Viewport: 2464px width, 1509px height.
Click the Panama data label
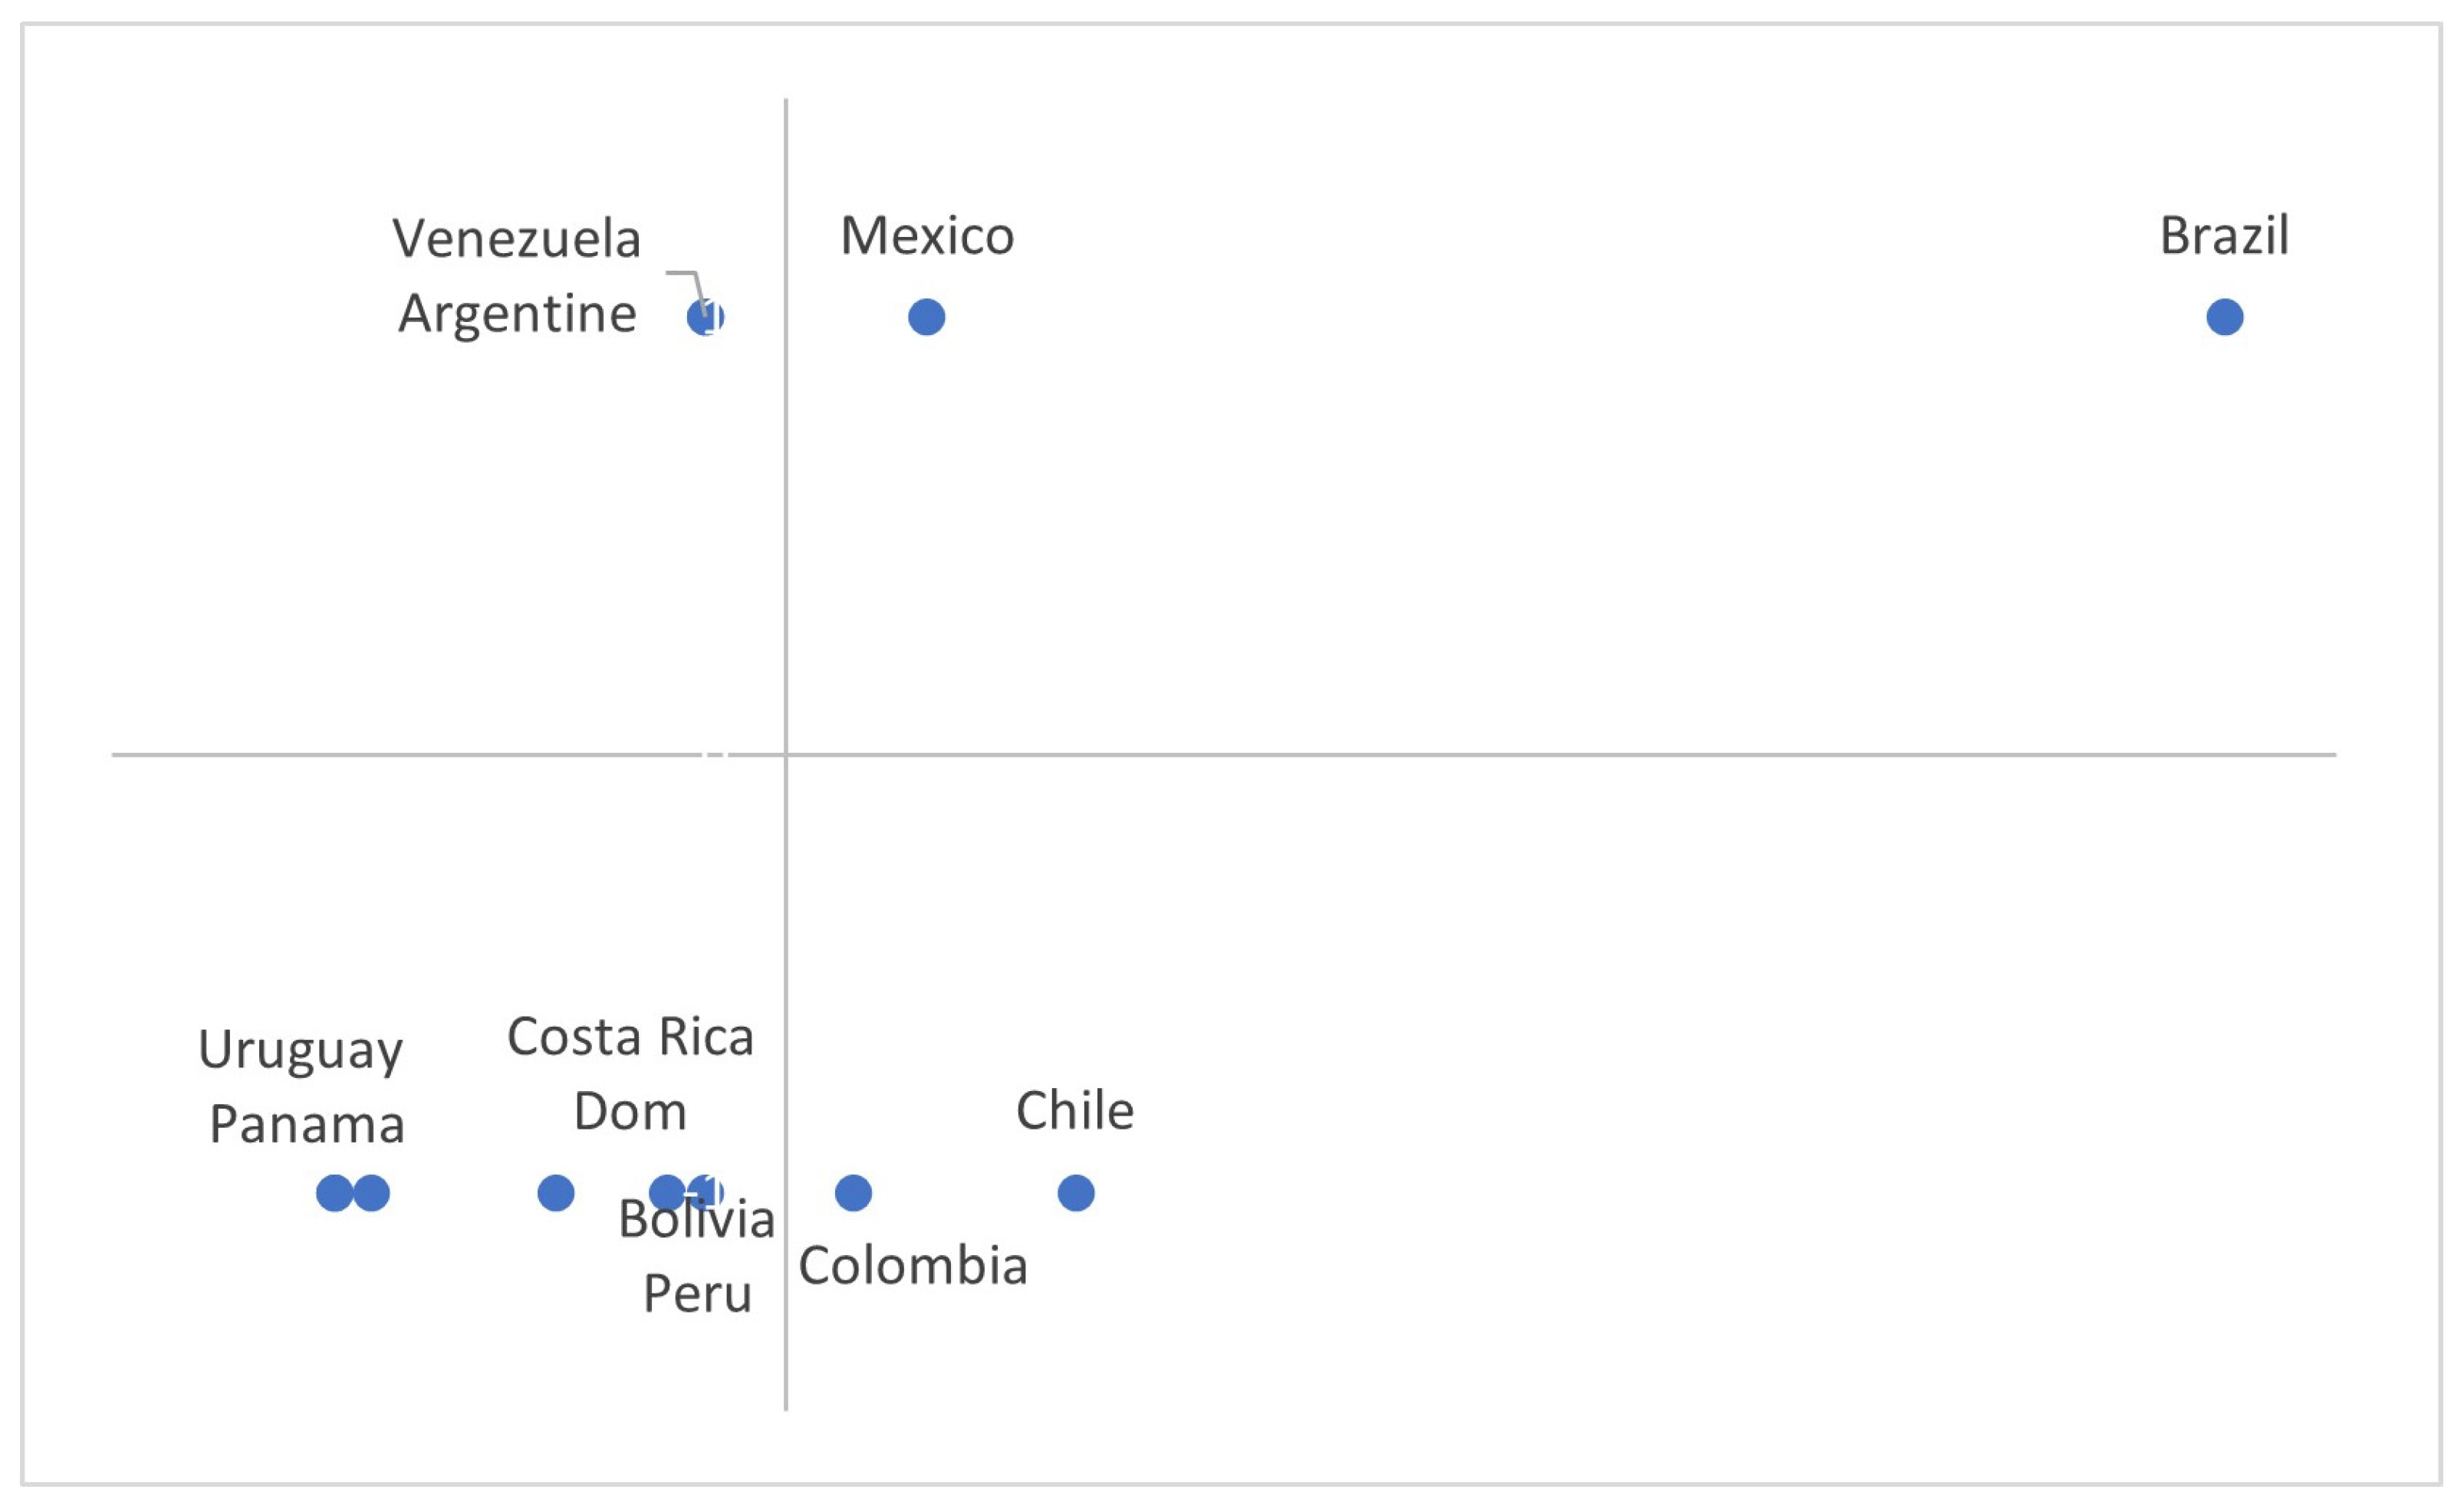click(307, 1125)
